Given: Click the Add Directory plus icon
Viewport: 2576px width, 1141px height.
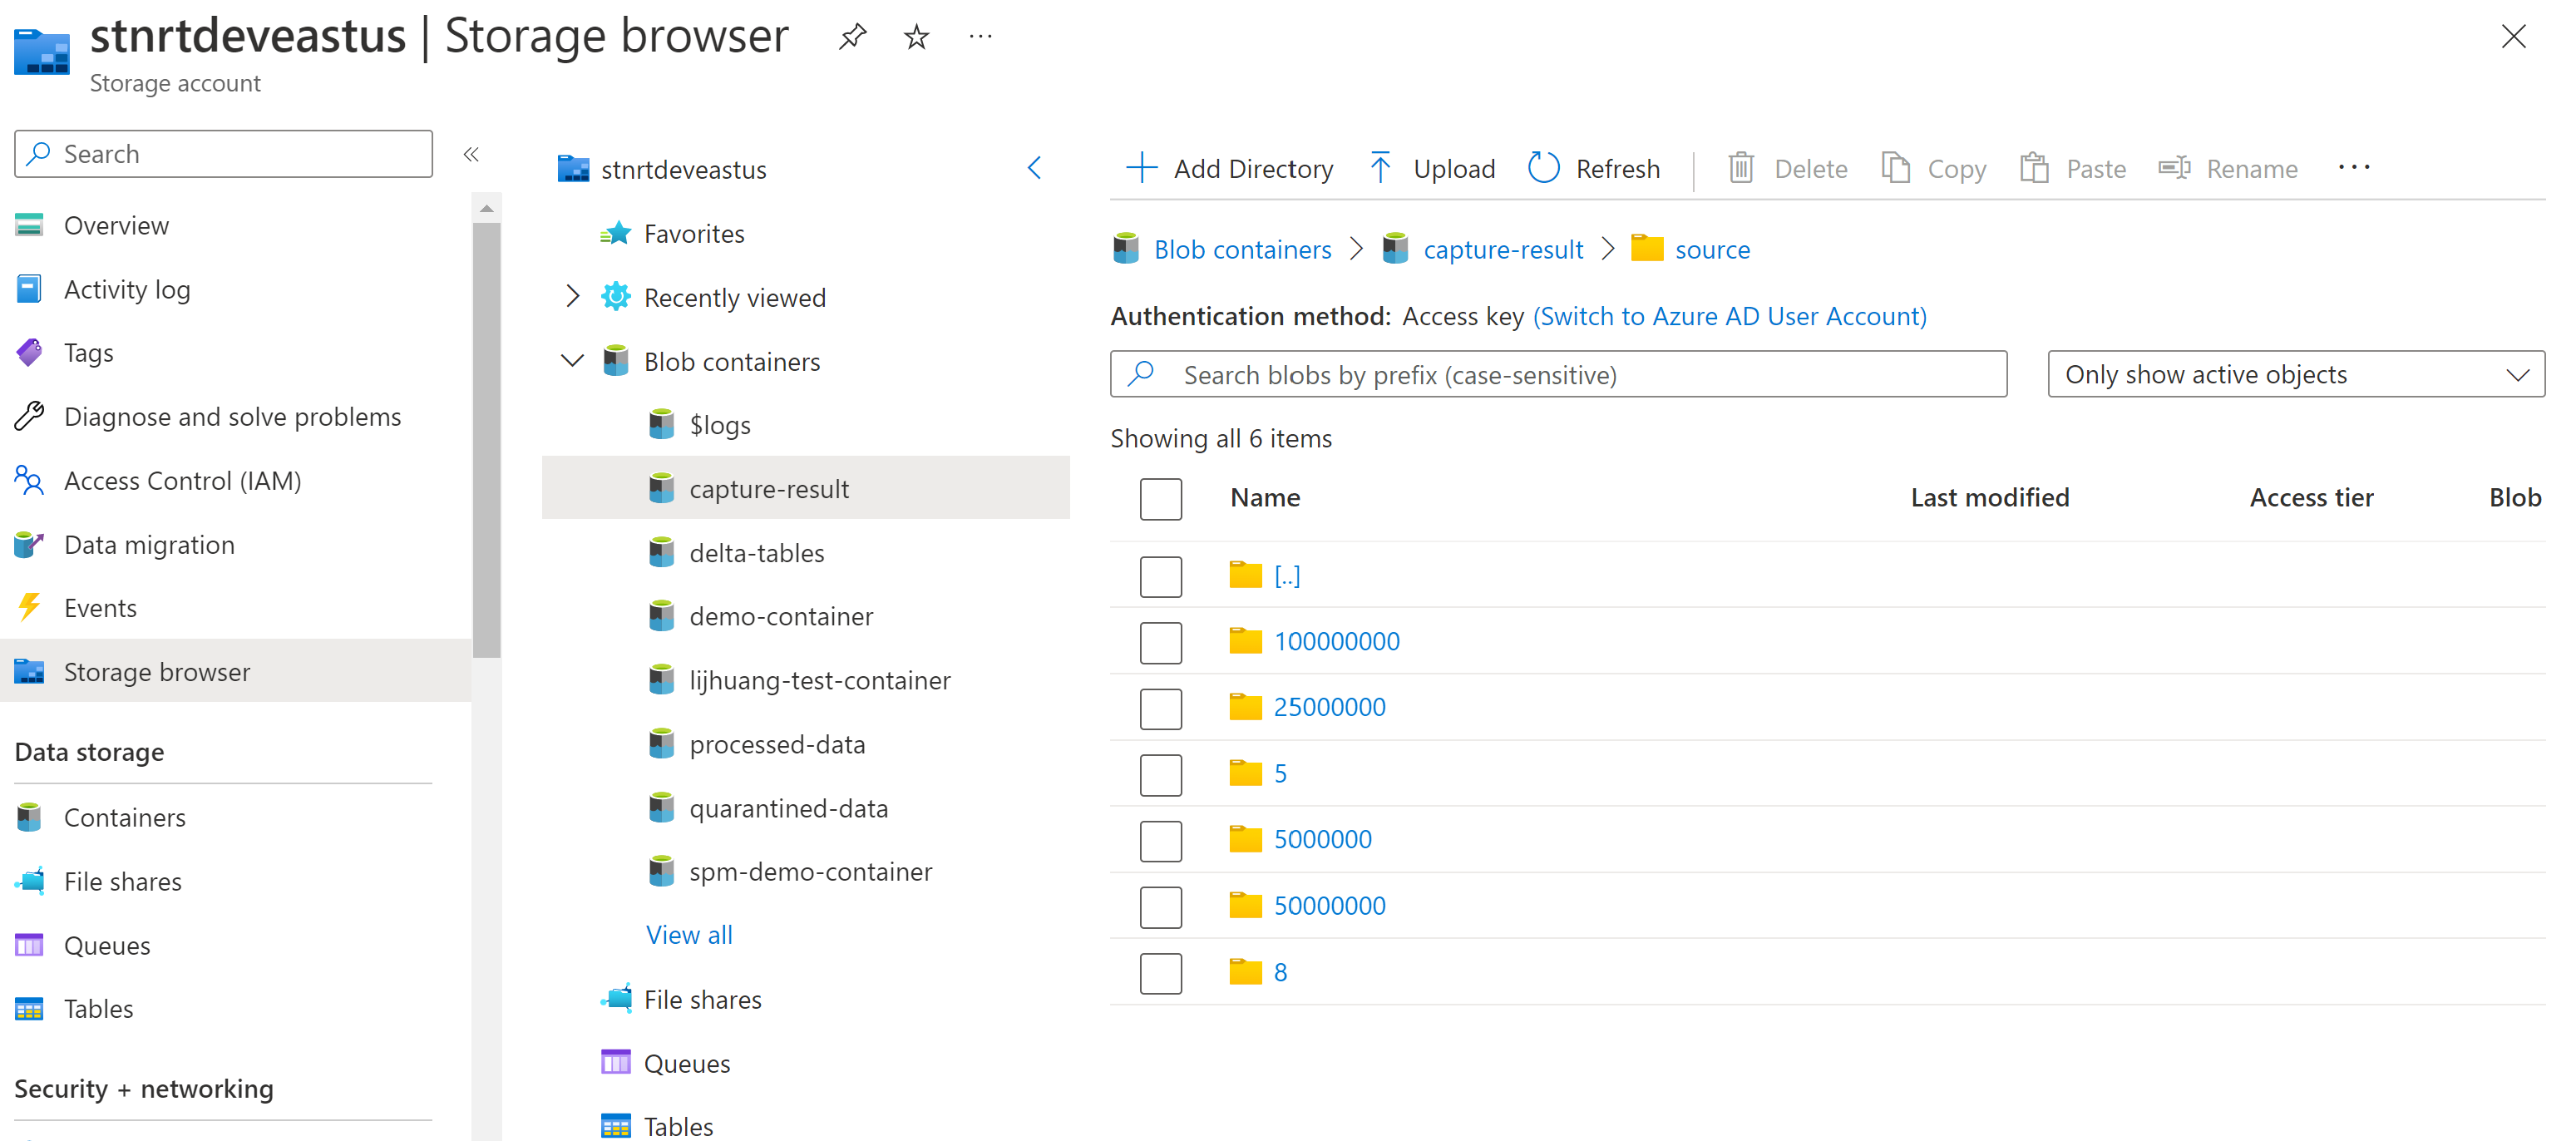Looking at the screenshot, I should [1141, 168].
